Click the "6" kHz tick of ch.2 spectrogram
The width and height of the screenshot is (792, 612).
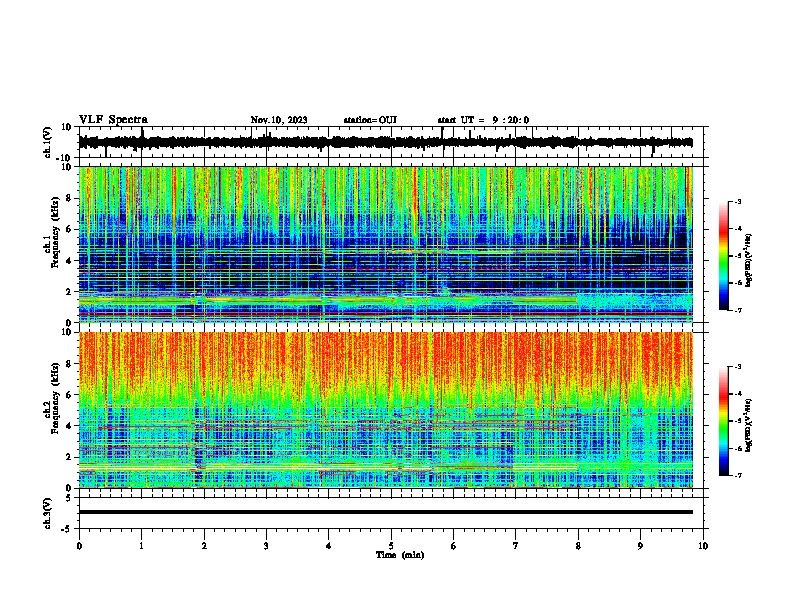point(69,395)
